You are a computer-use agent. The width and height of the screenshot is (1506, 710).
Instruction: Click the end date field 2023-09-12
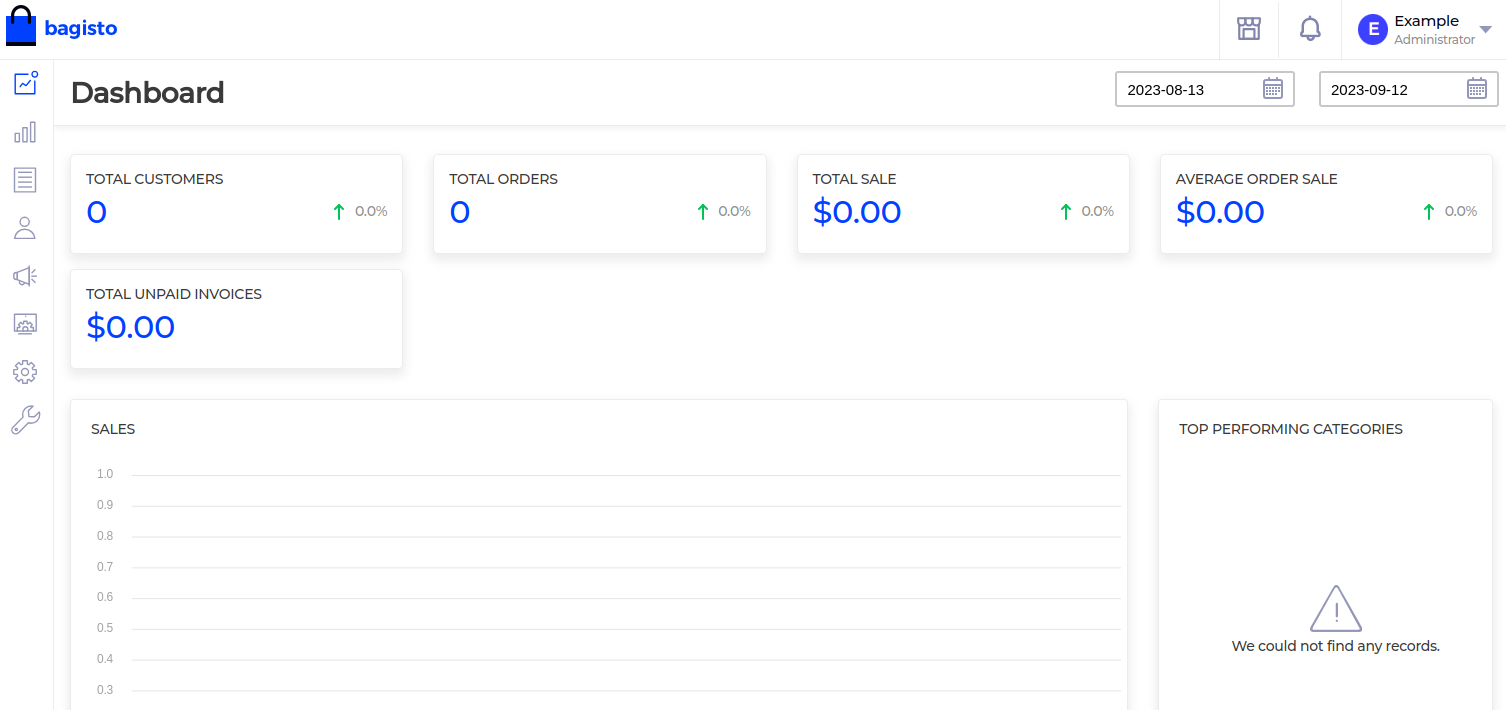(1389, 90)
